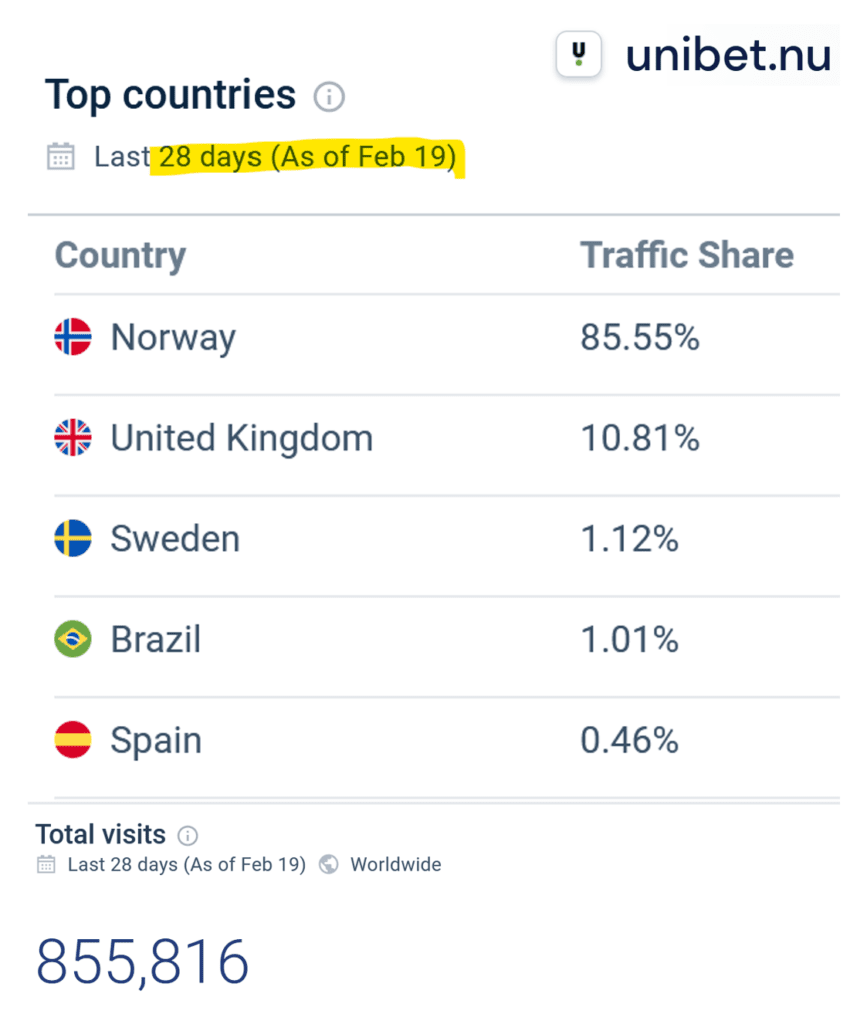Open the Top countries info tooltip
Screen dimensions: 867x1024
click(x=330, y=97)
